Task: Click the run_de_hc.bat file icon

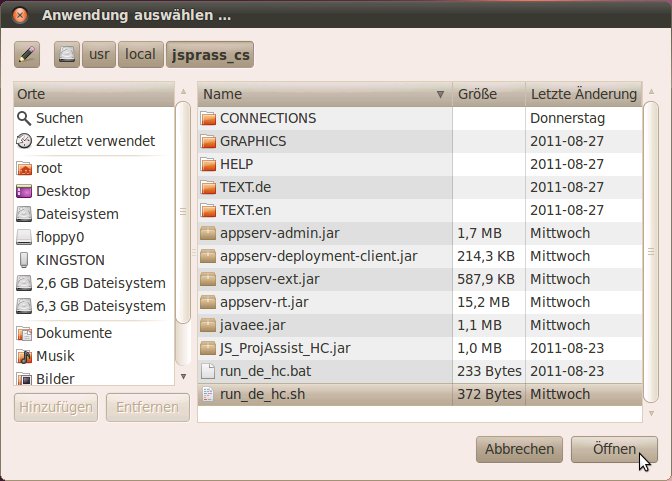Action: click(x=208, y=371)
